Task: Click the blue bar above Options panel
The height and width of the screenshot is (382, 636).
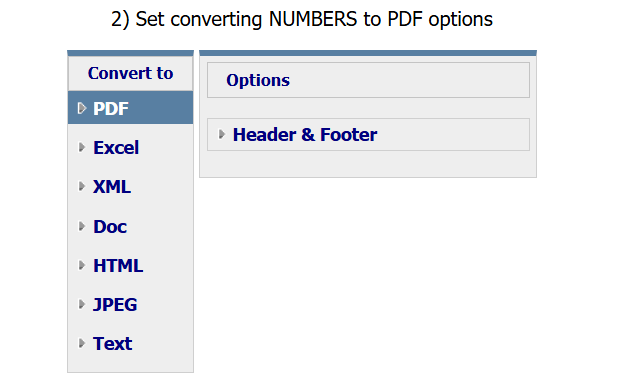Action: 368,53
